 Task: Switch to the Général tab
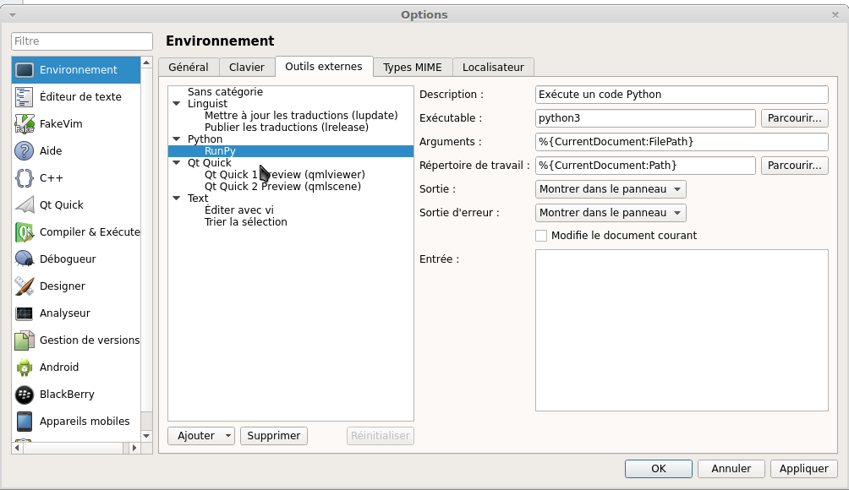pos(188,67)
